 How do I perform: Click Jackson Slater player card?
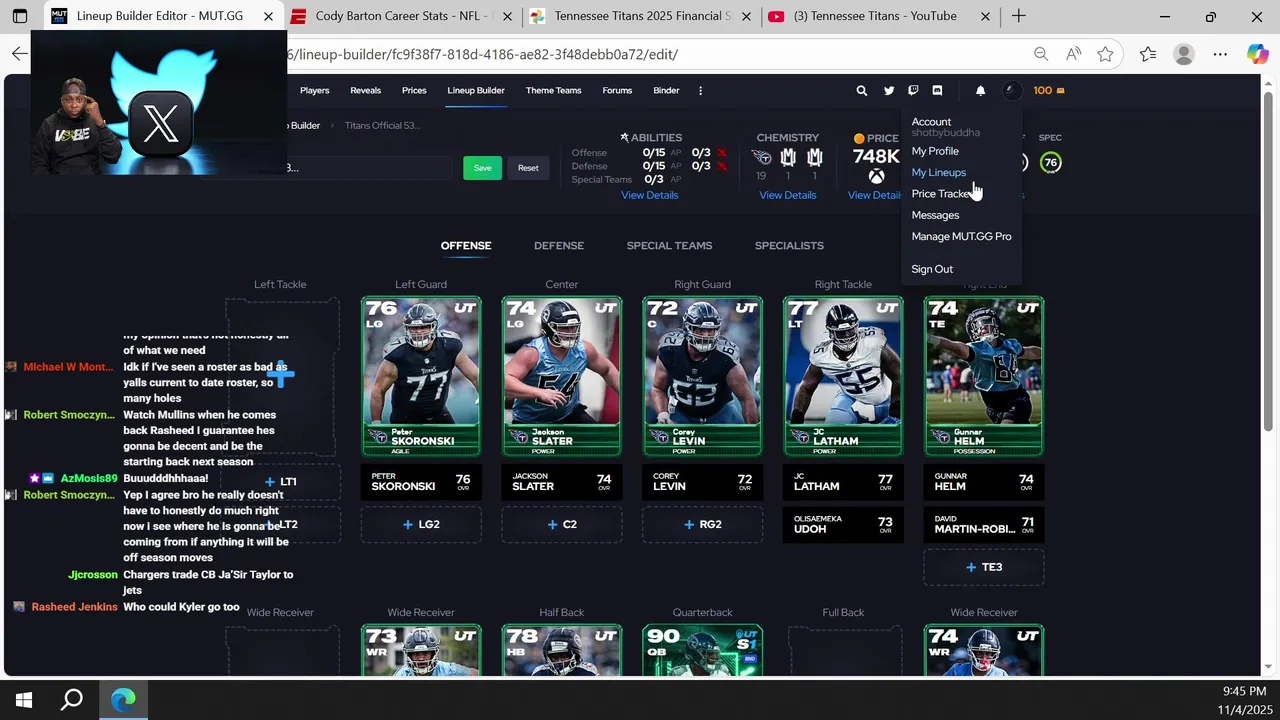click(562, 376)
